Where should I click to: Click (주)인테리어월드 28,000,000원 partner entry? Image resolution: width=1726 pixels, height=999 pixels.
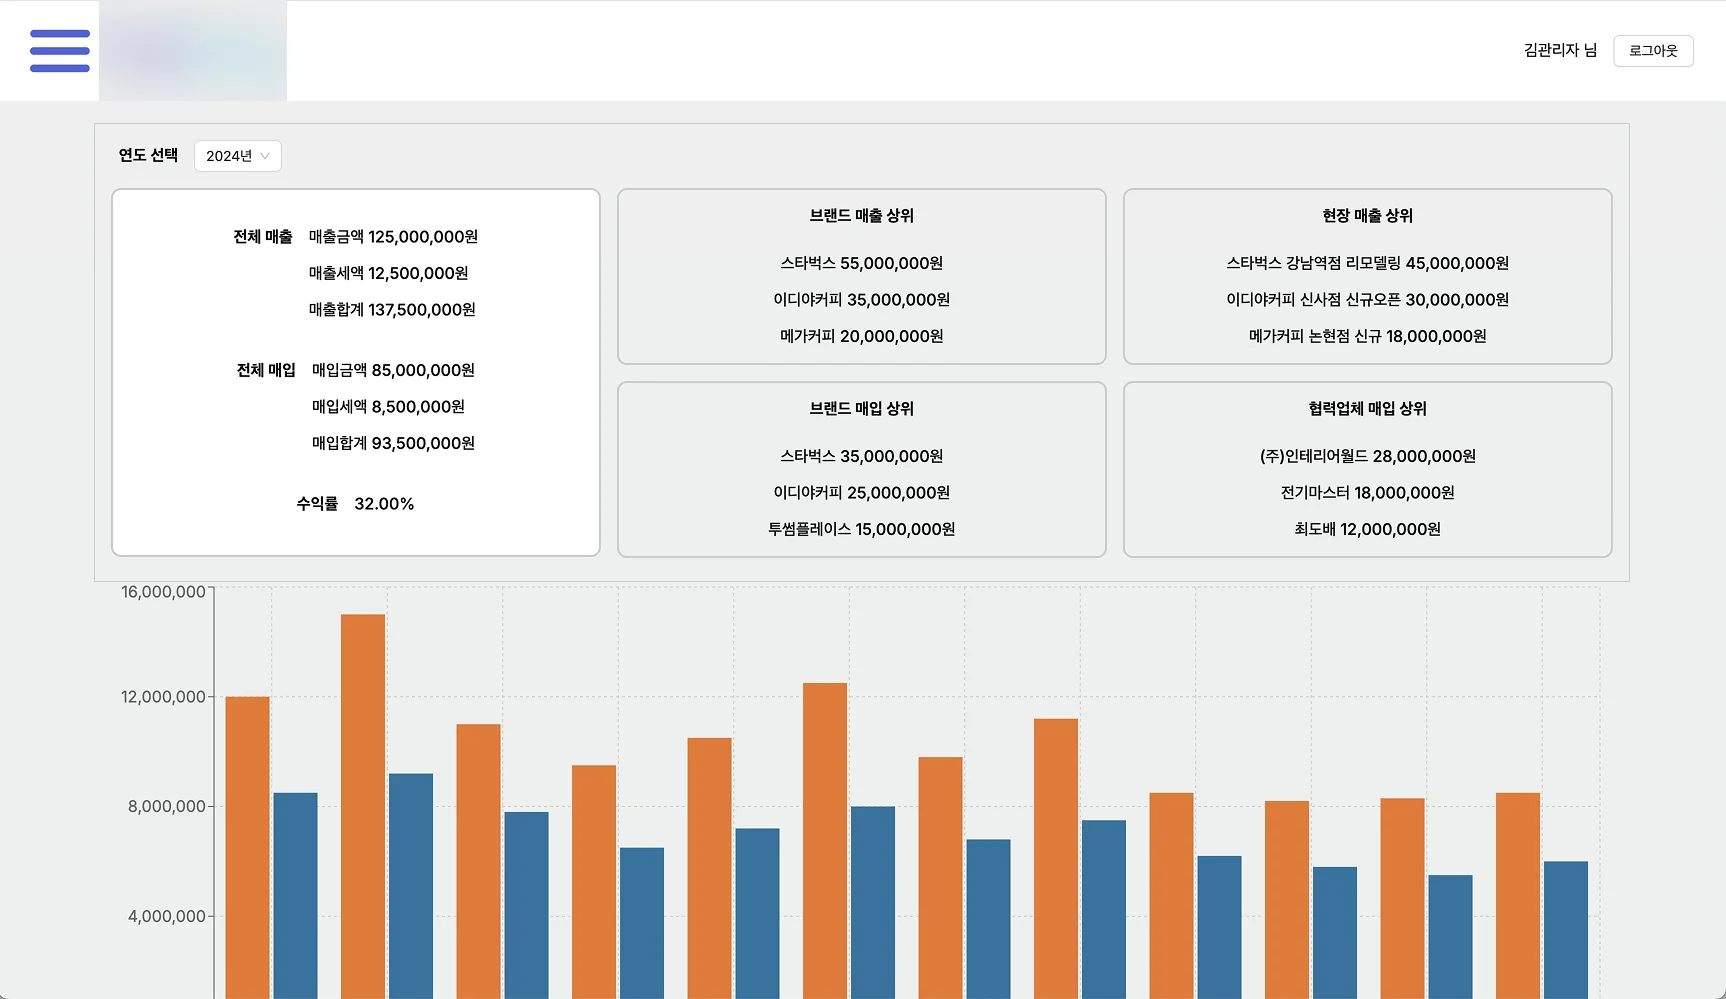[x=1368, y=457]
